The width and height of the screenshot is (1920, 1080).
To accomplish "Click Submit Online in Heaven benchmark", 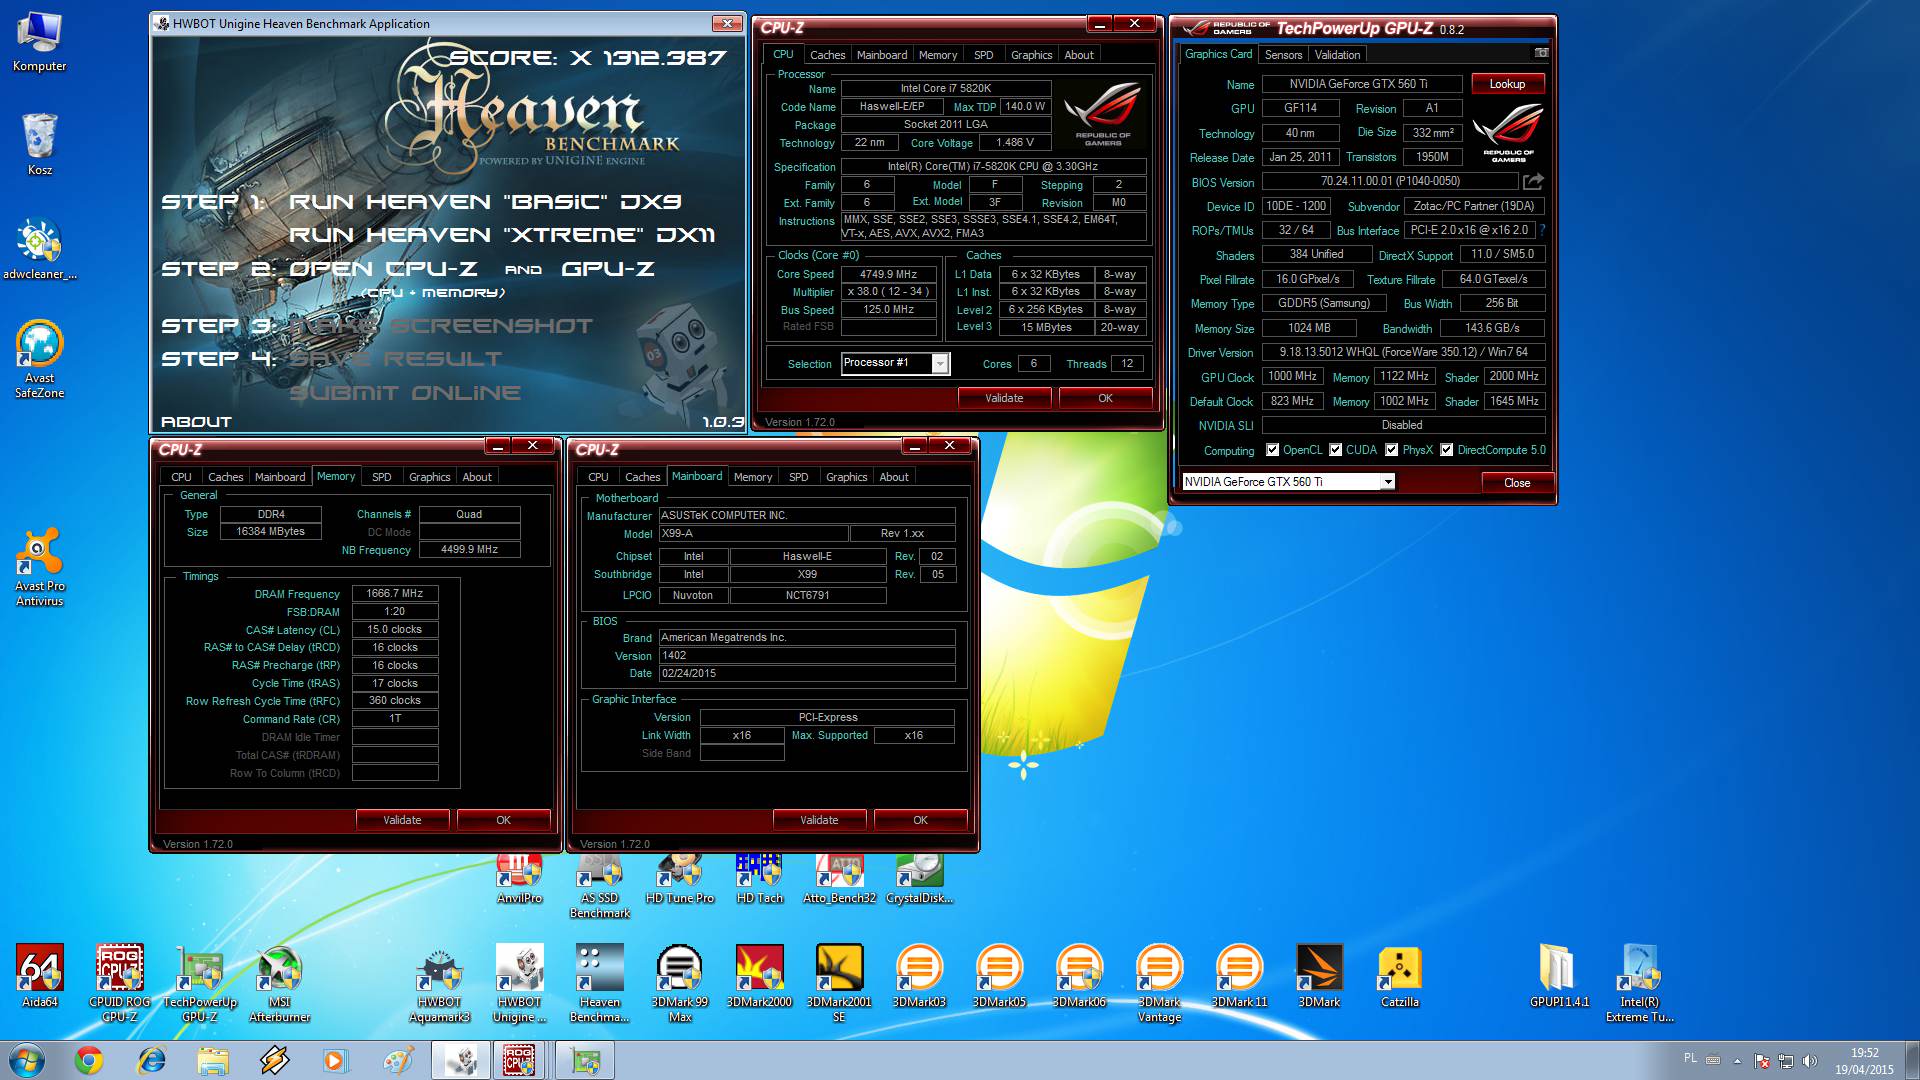I will click(405, 393).
